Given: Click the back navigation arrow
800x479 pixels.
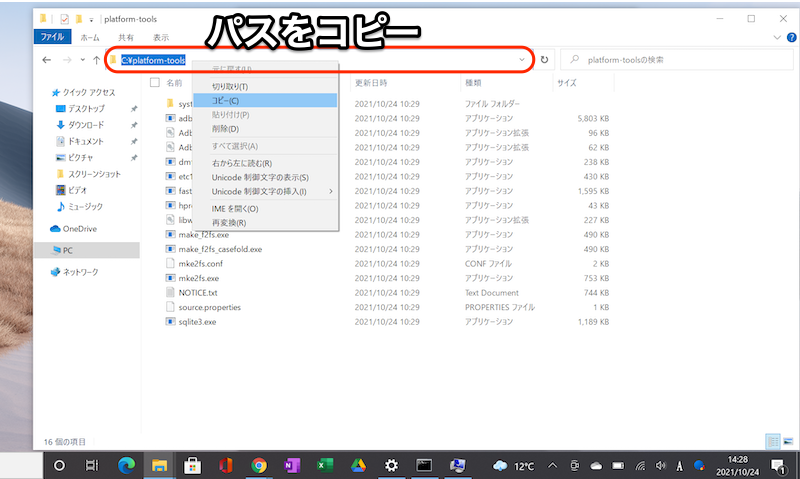Looking at the screenshot, I should click(x=47, y=60).
